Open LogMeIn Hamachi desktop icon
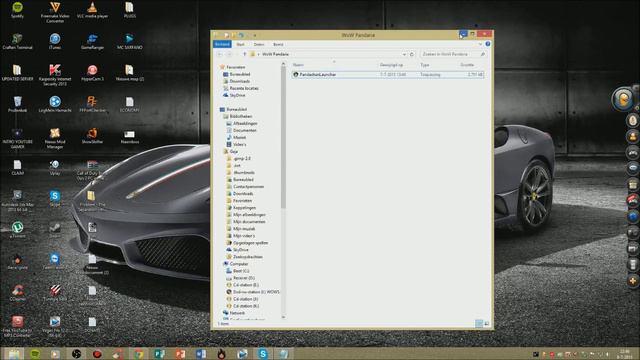 pyautogui.click(x=55, y=104)
